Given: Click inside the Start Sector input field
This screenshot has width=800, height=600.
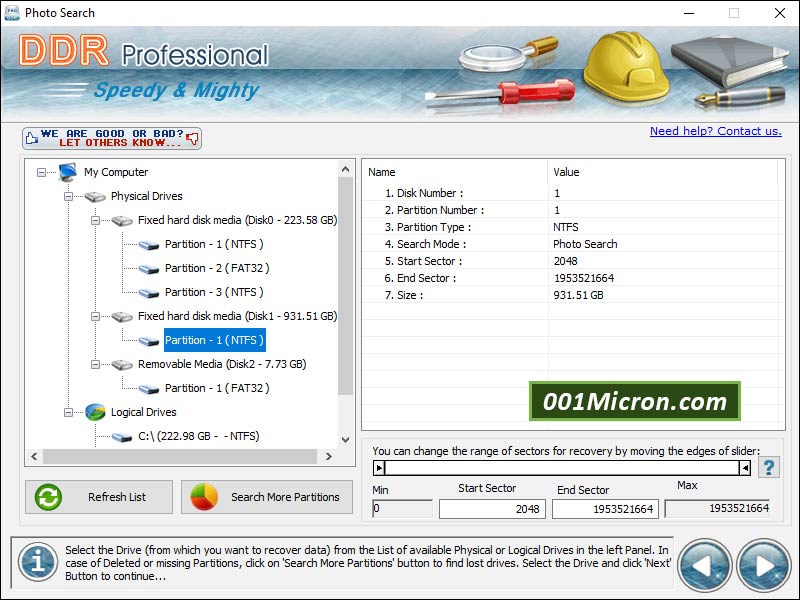Looking at the screenshot, I should [x=492, y=508].
